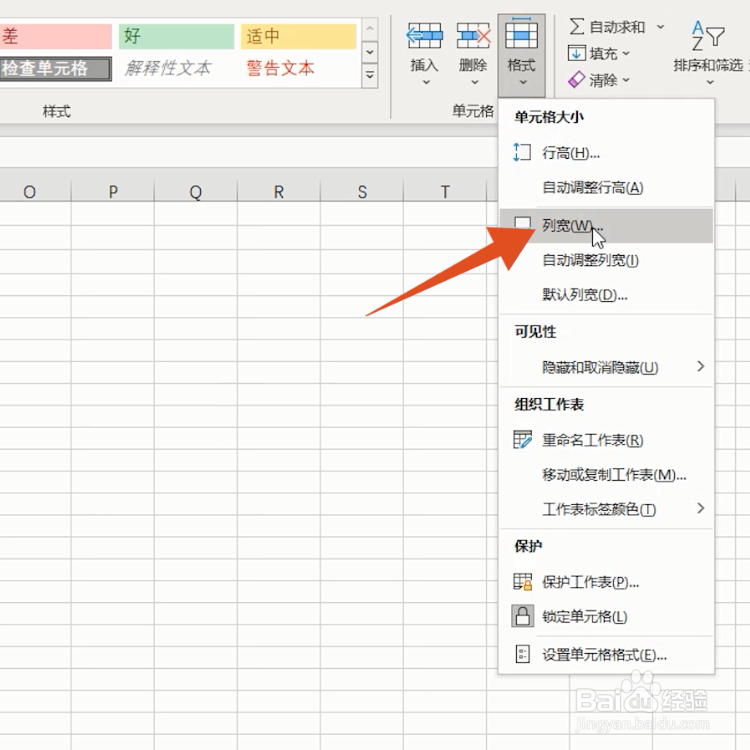Viewport: 750px width, 750px height.
Task: Click the AutoSum sigma icon
Action: pyautogui.click(x=577, y=26)
